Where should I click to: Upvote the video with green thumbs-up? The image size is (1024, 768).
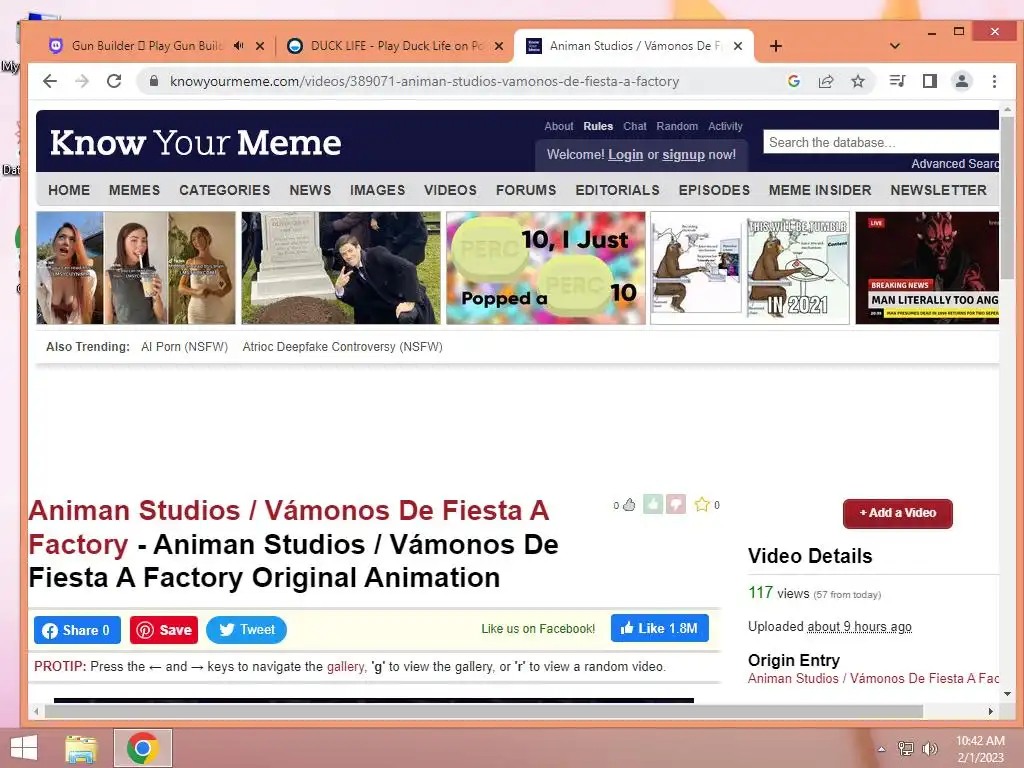tap(653, 504)
